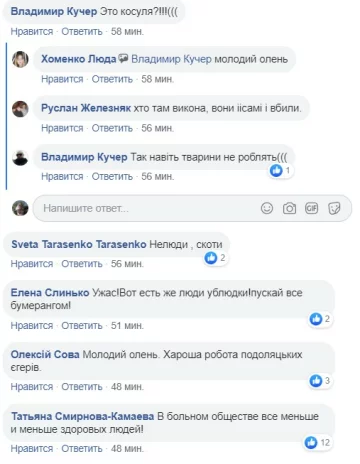This screenshot has height=464, width=360.
Task: Click inside the 'Напишите ответ...' field
Action: pos(192,208)
